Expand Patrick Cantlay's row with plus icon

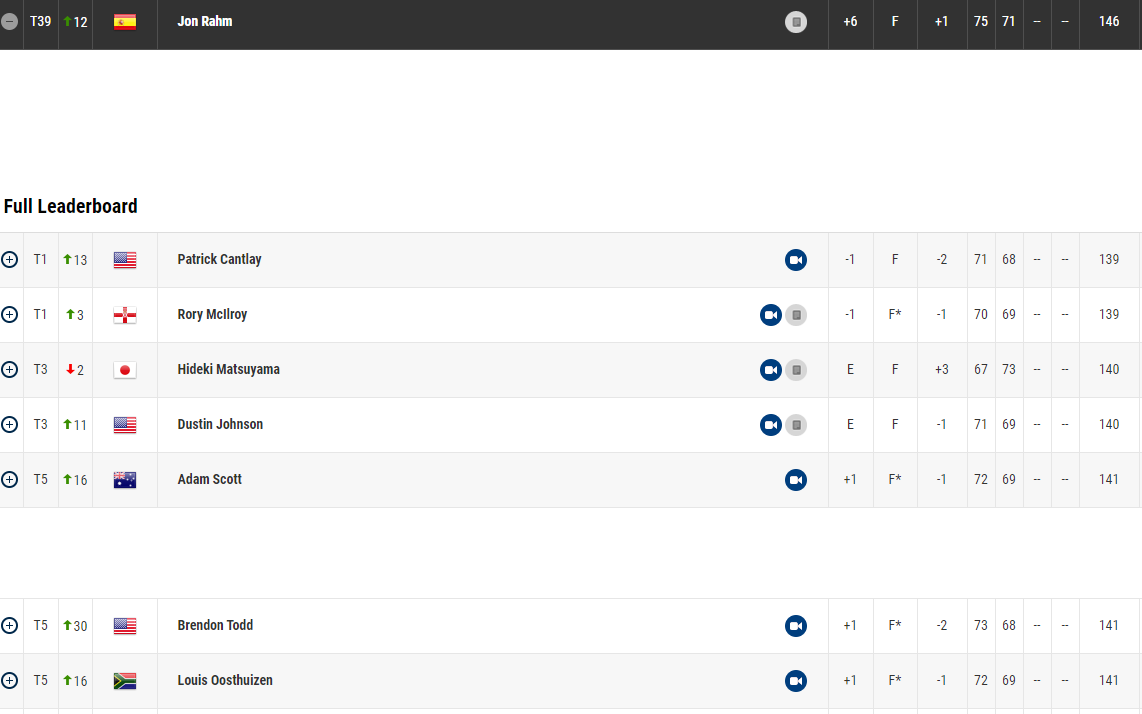click(9, 259)
